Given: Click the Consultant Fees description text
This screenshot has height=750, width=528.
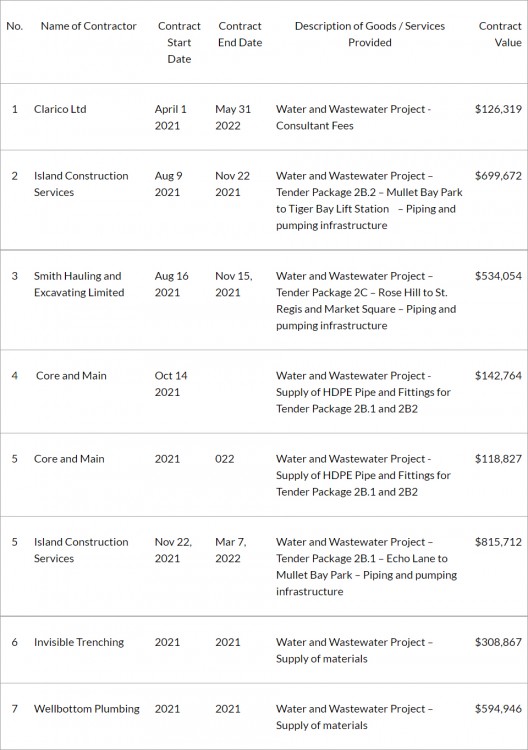Looking at the screenshot, I should [315, 126].
